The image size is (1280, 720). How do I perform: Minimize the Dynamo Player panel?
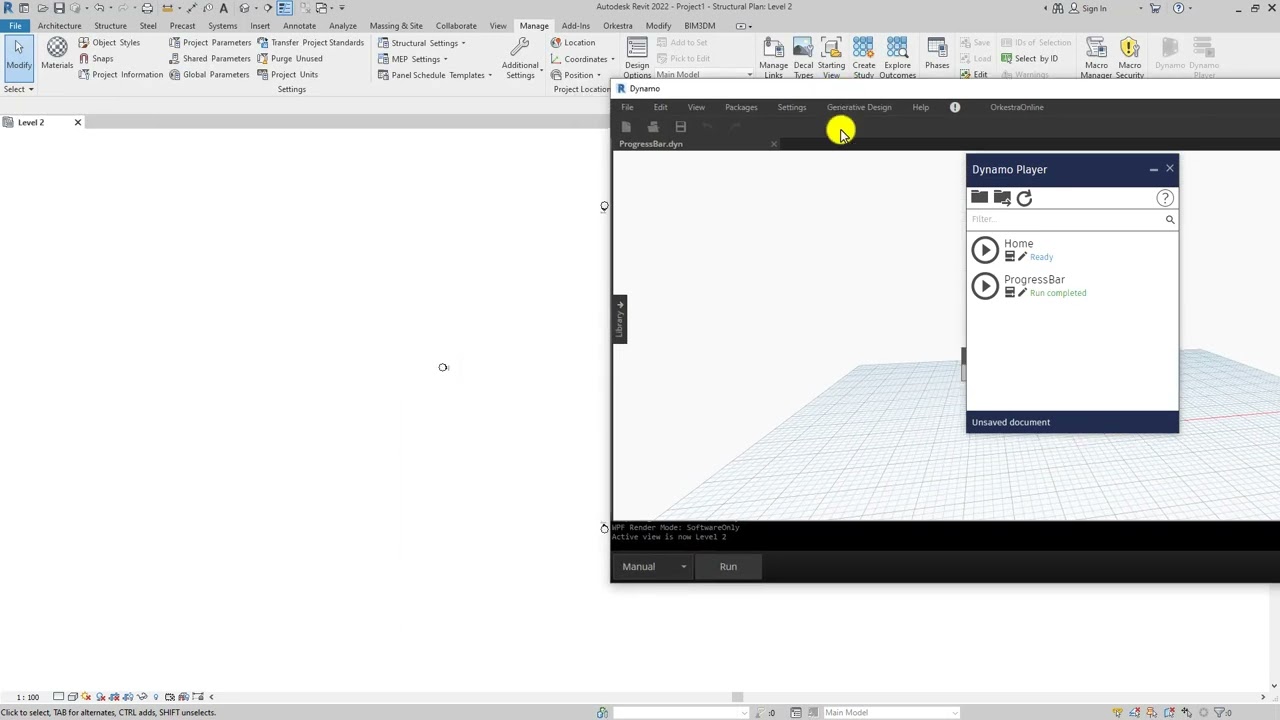pyautogui.click(x=1153, y=169)
